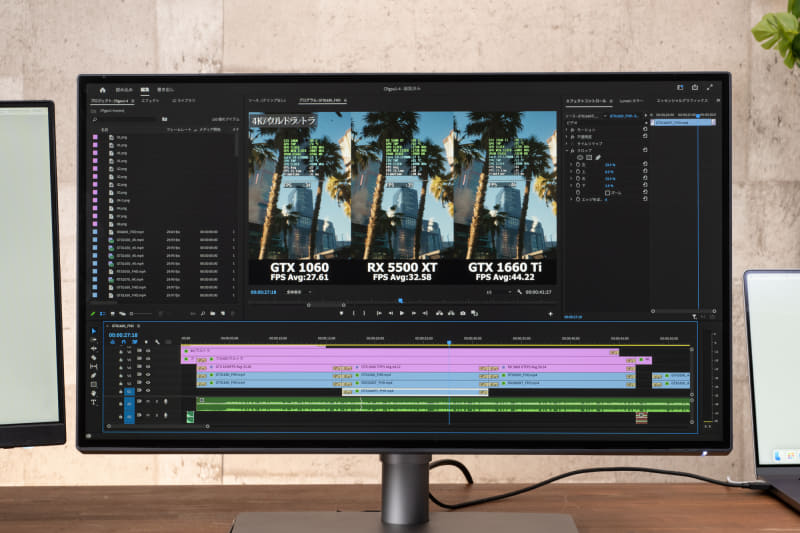The height and width of the screenshot is (533, 800).
Task: Create a New Bin in the Project panel
Action: tap(213, 314)
